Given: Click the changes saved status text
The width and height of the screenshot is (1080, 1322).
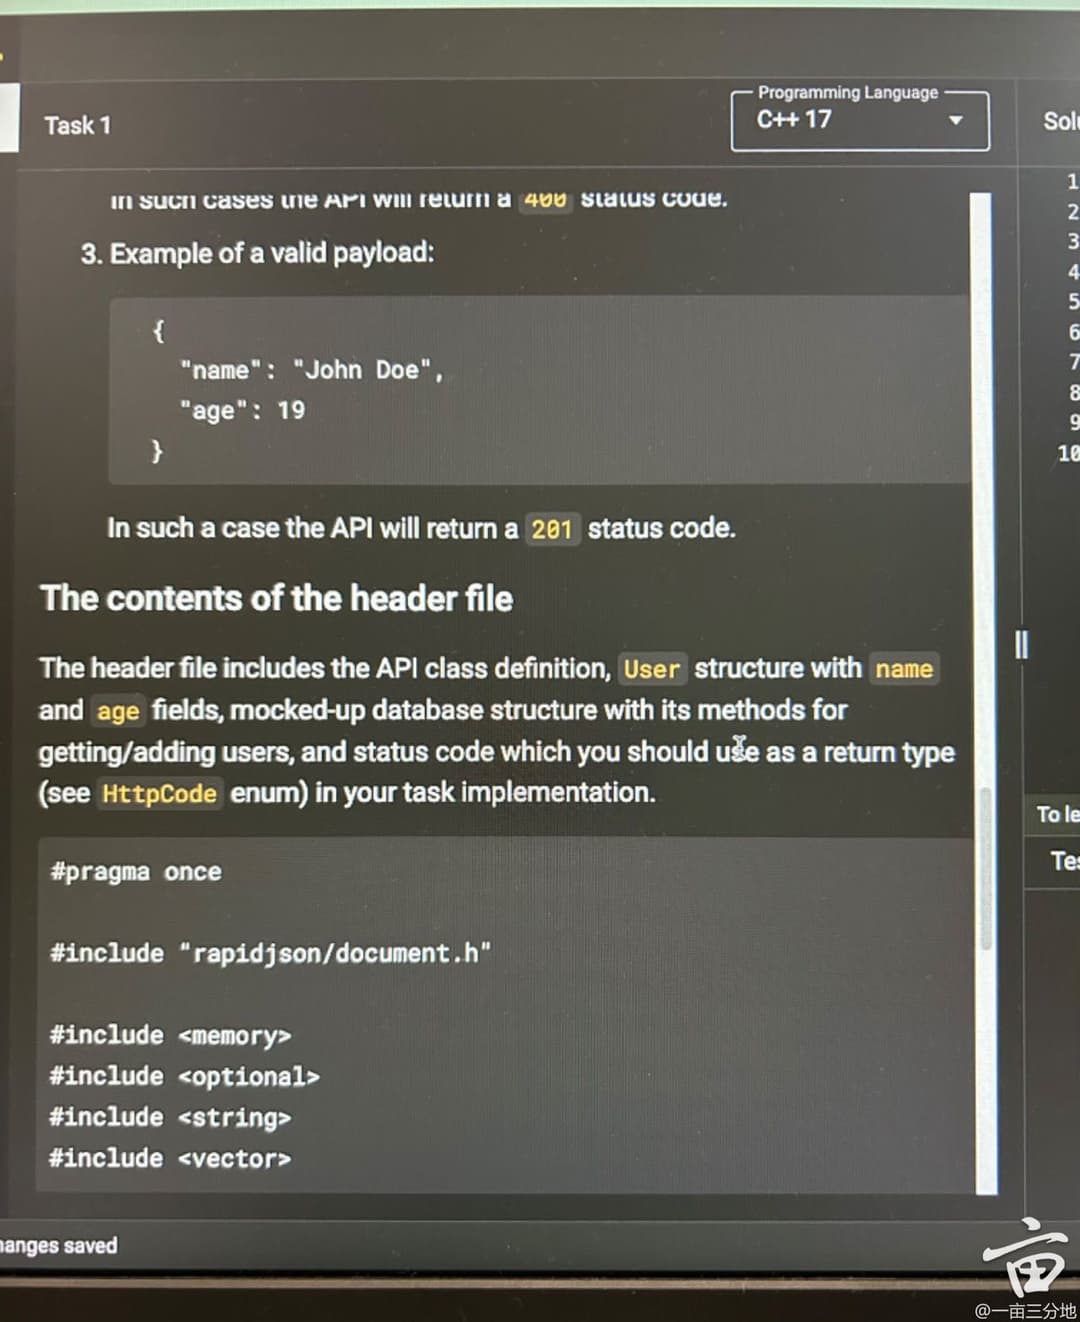Looking at the screenshot, I should click(x=58, y=1246).
